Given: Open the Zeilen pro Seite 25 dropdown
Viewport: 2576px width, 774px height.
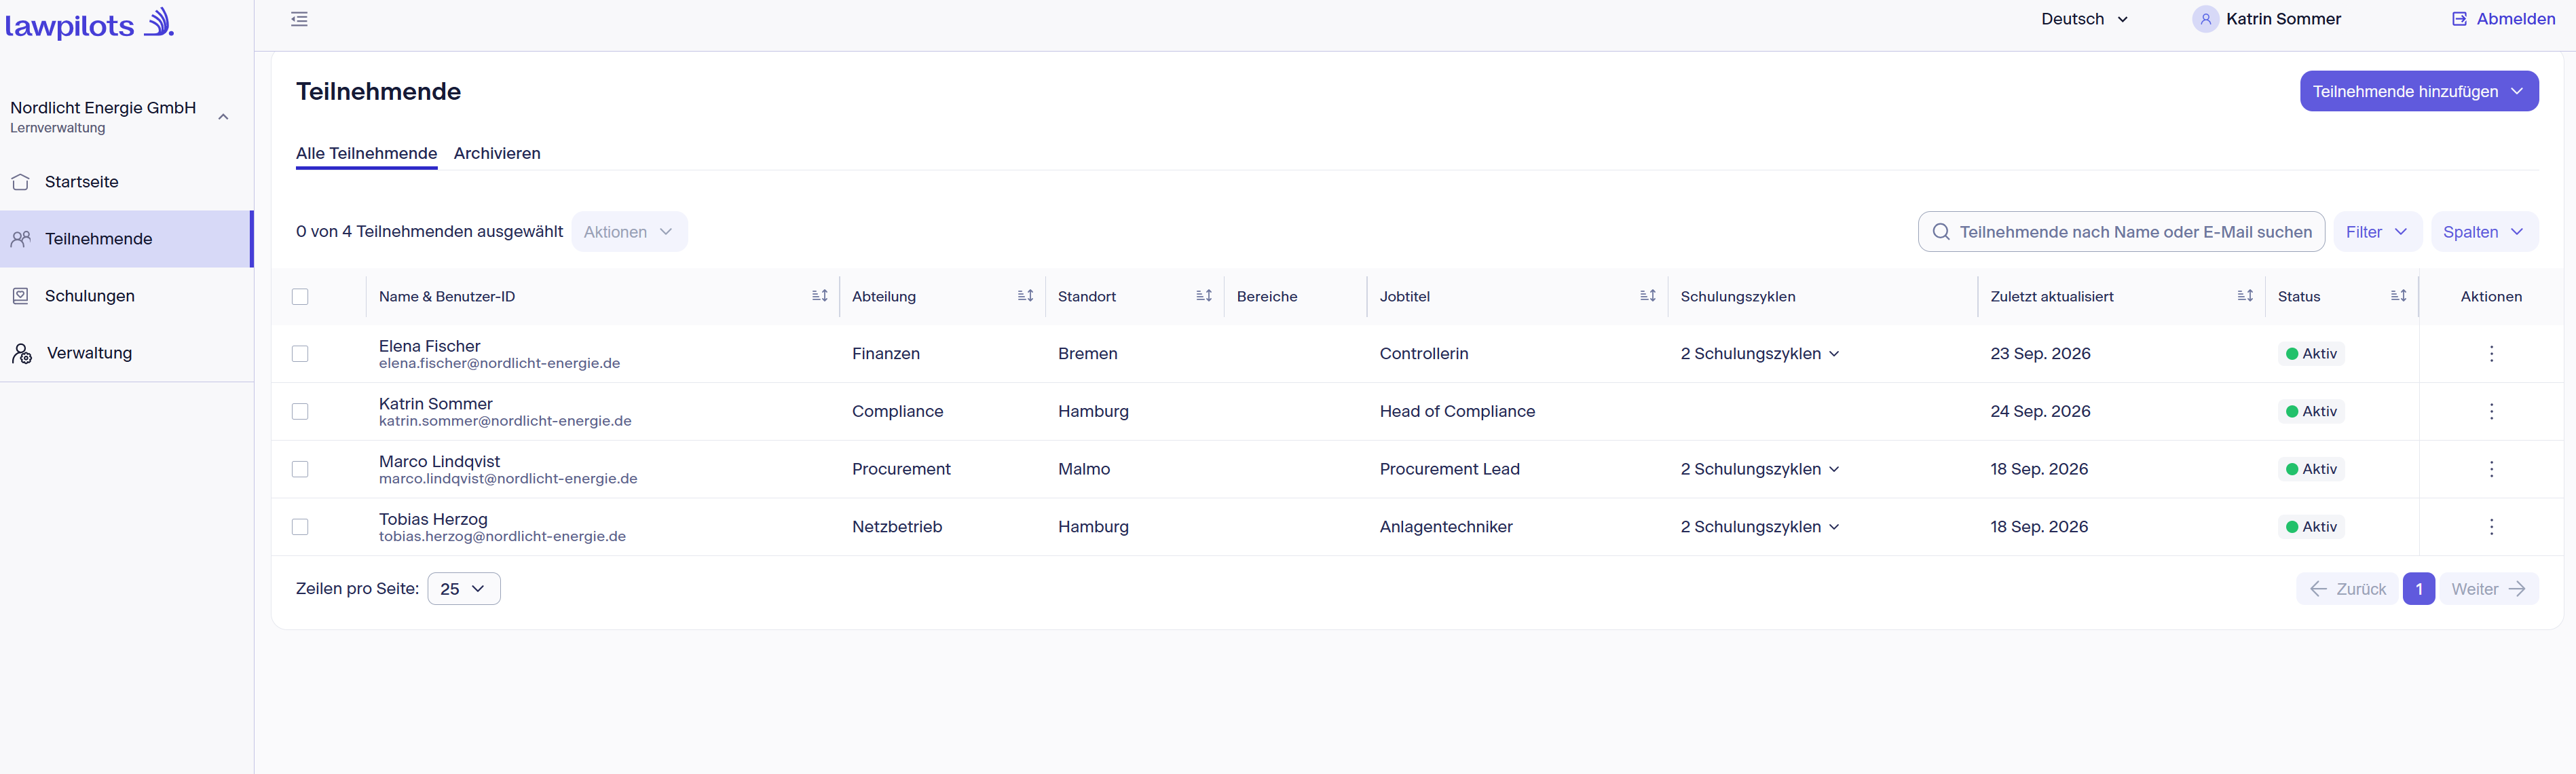Looking at the screenshot, I should (464, 589).
